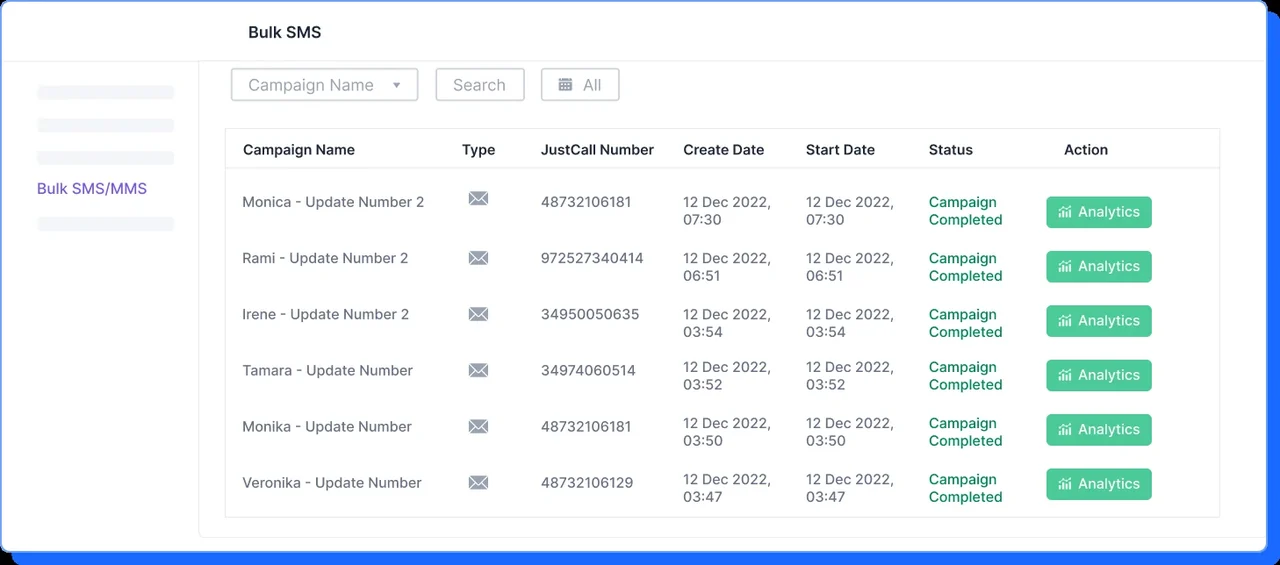Select campaign Rami - Update Number 2
This screenshot has width=1280, height=565.
click(x=325, y=258)
